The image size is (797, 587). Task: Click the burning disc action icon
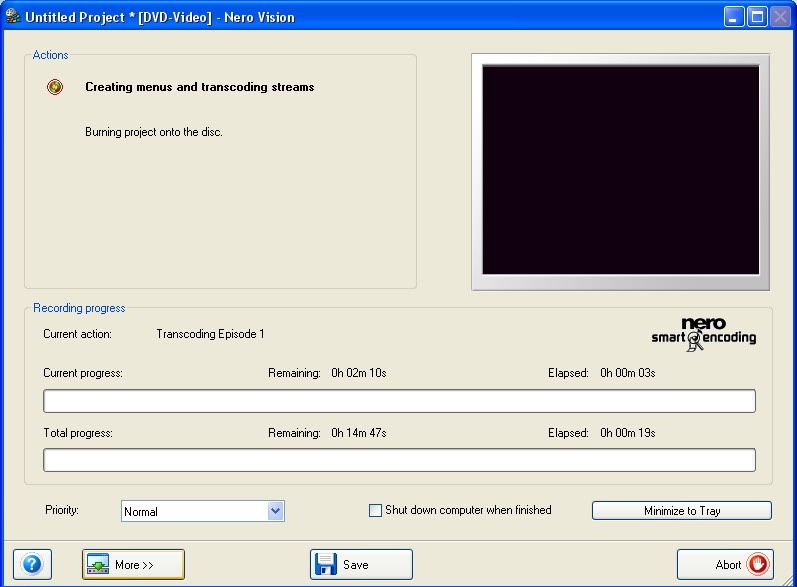click(x=55, y=87)
